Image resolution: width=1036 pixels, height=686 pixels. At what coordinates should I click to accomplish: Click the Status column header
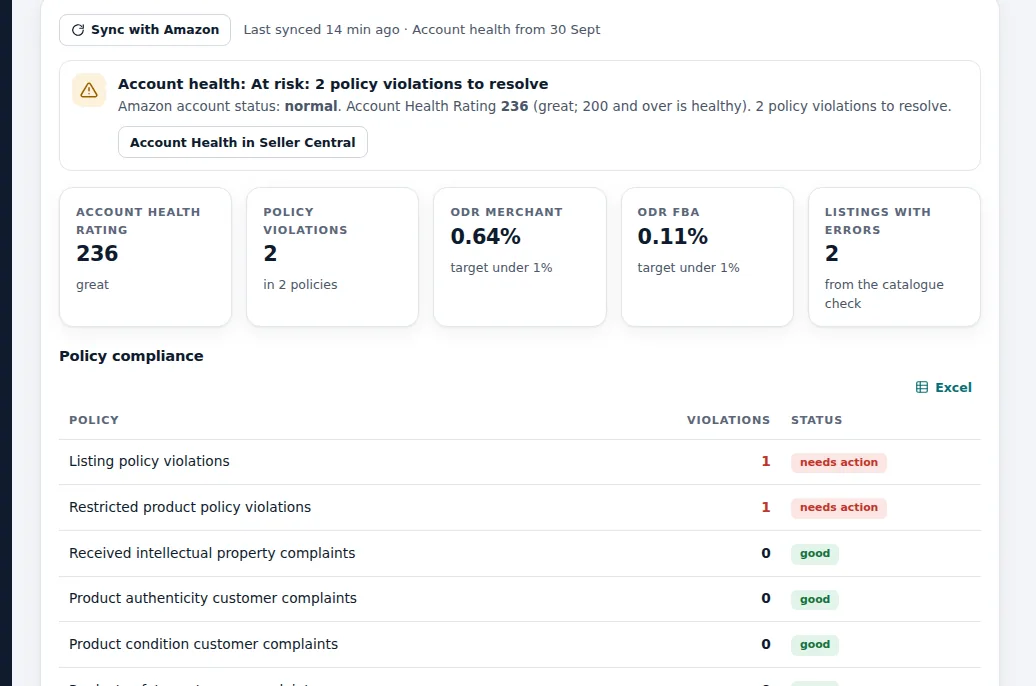point(817,420)
